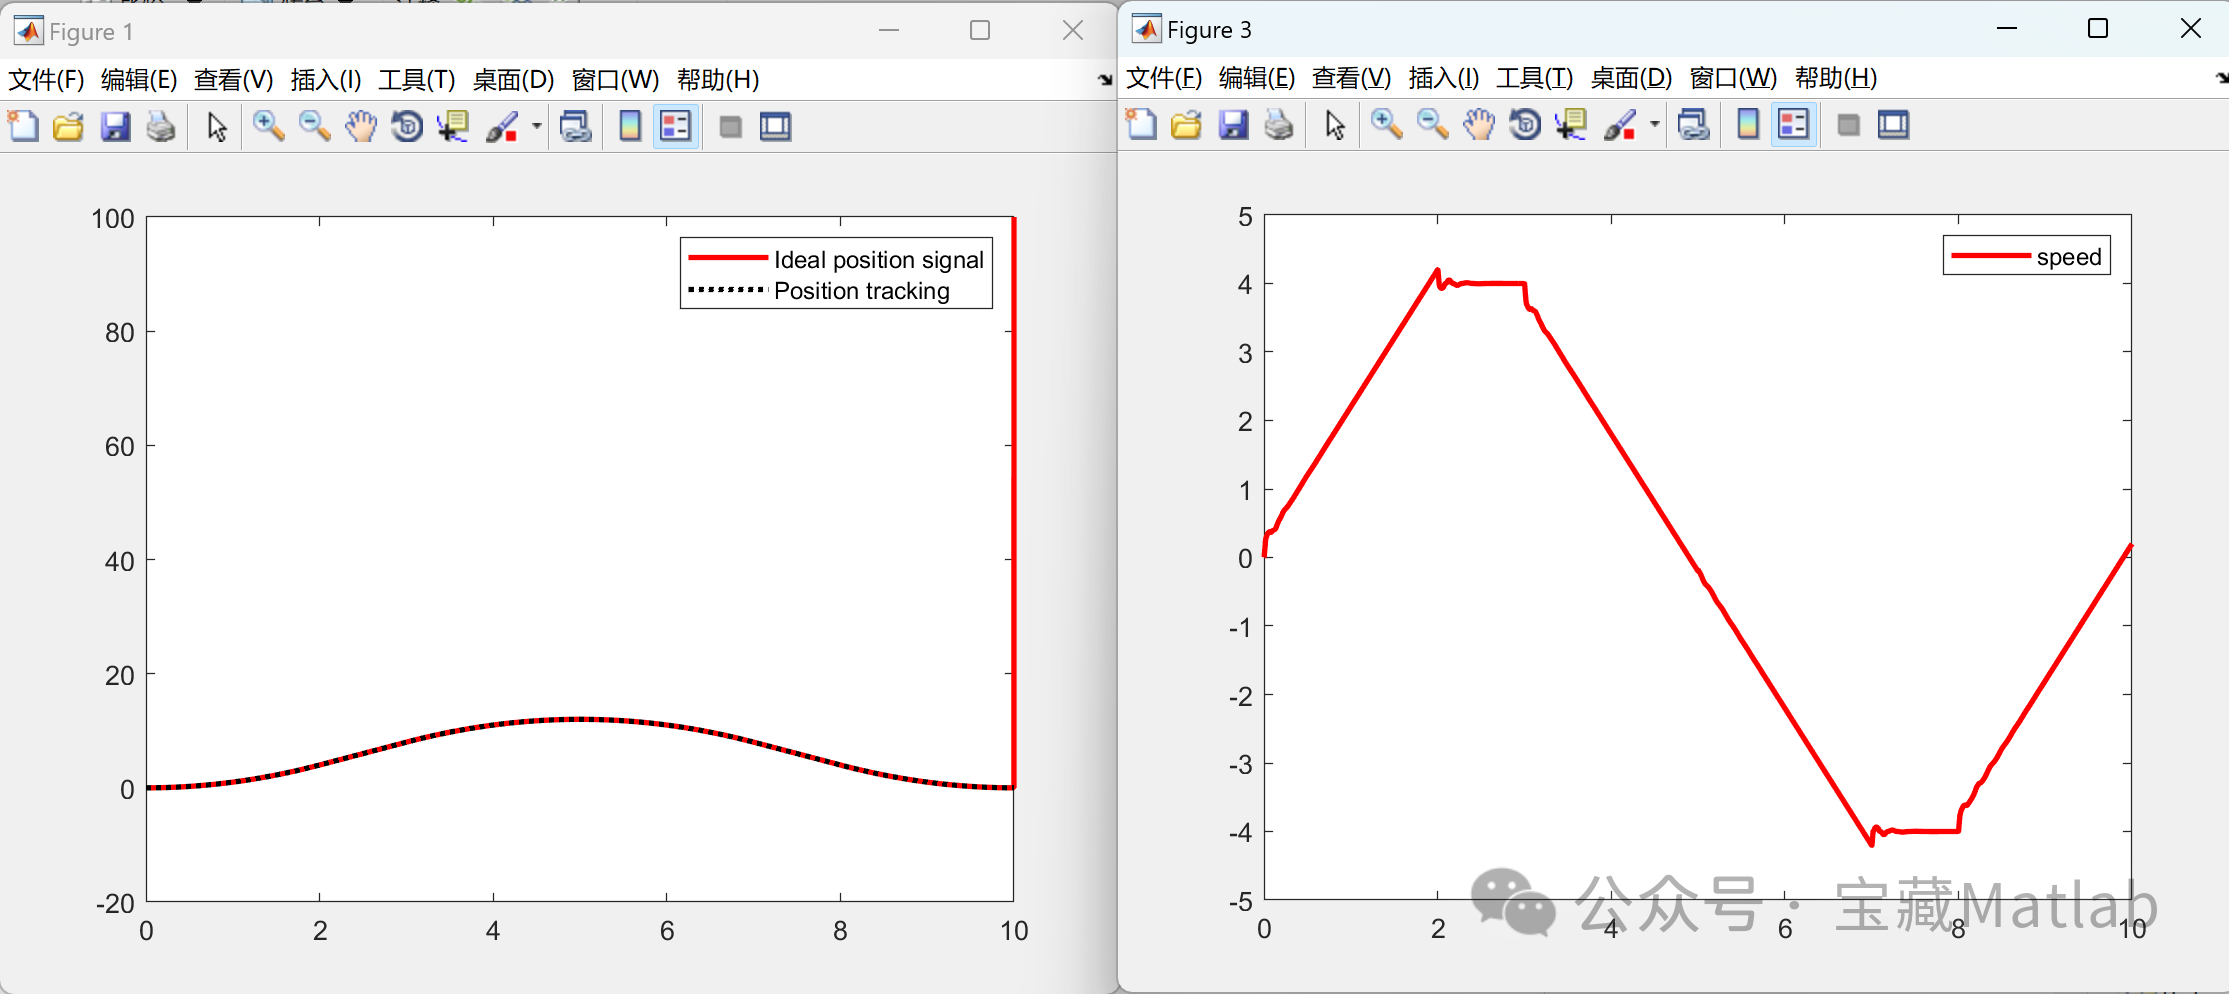The image size is (2229, 994).
Task: Enable Data Cursor tool in Figure 3
Action: [1571, 124]
